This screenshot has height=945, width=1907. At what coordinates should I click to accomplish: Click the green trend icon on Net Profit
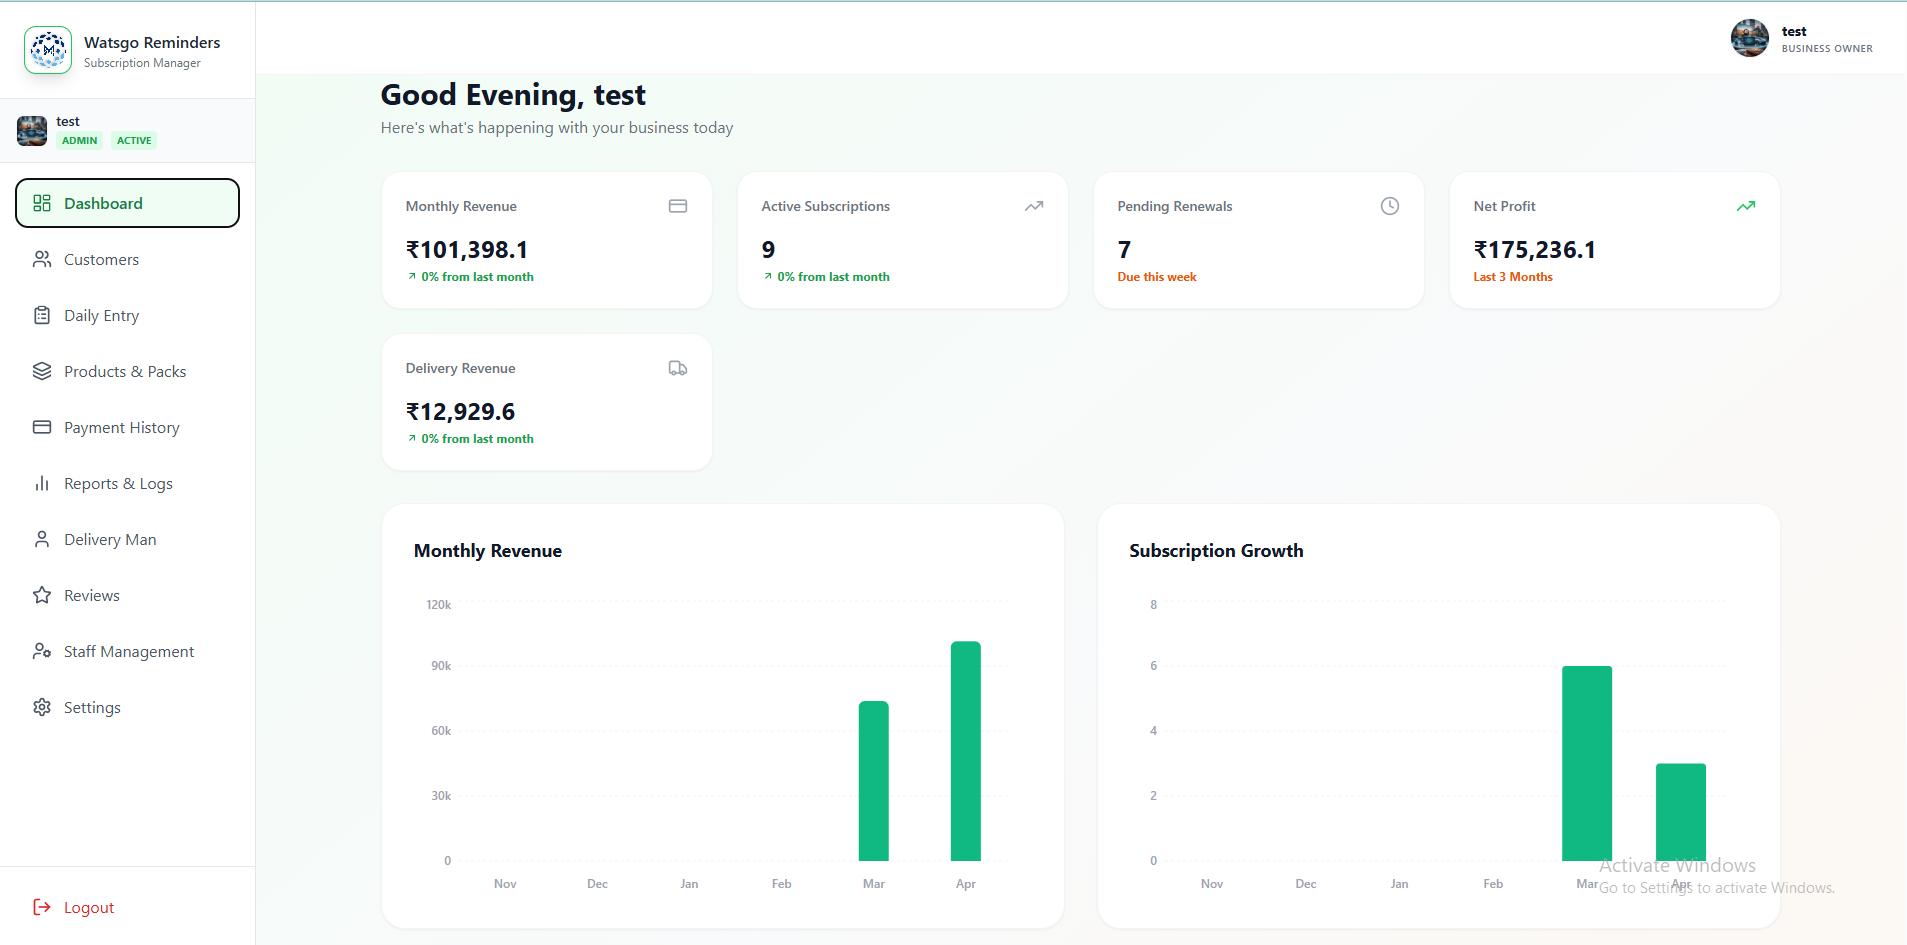pos(1745,206)
